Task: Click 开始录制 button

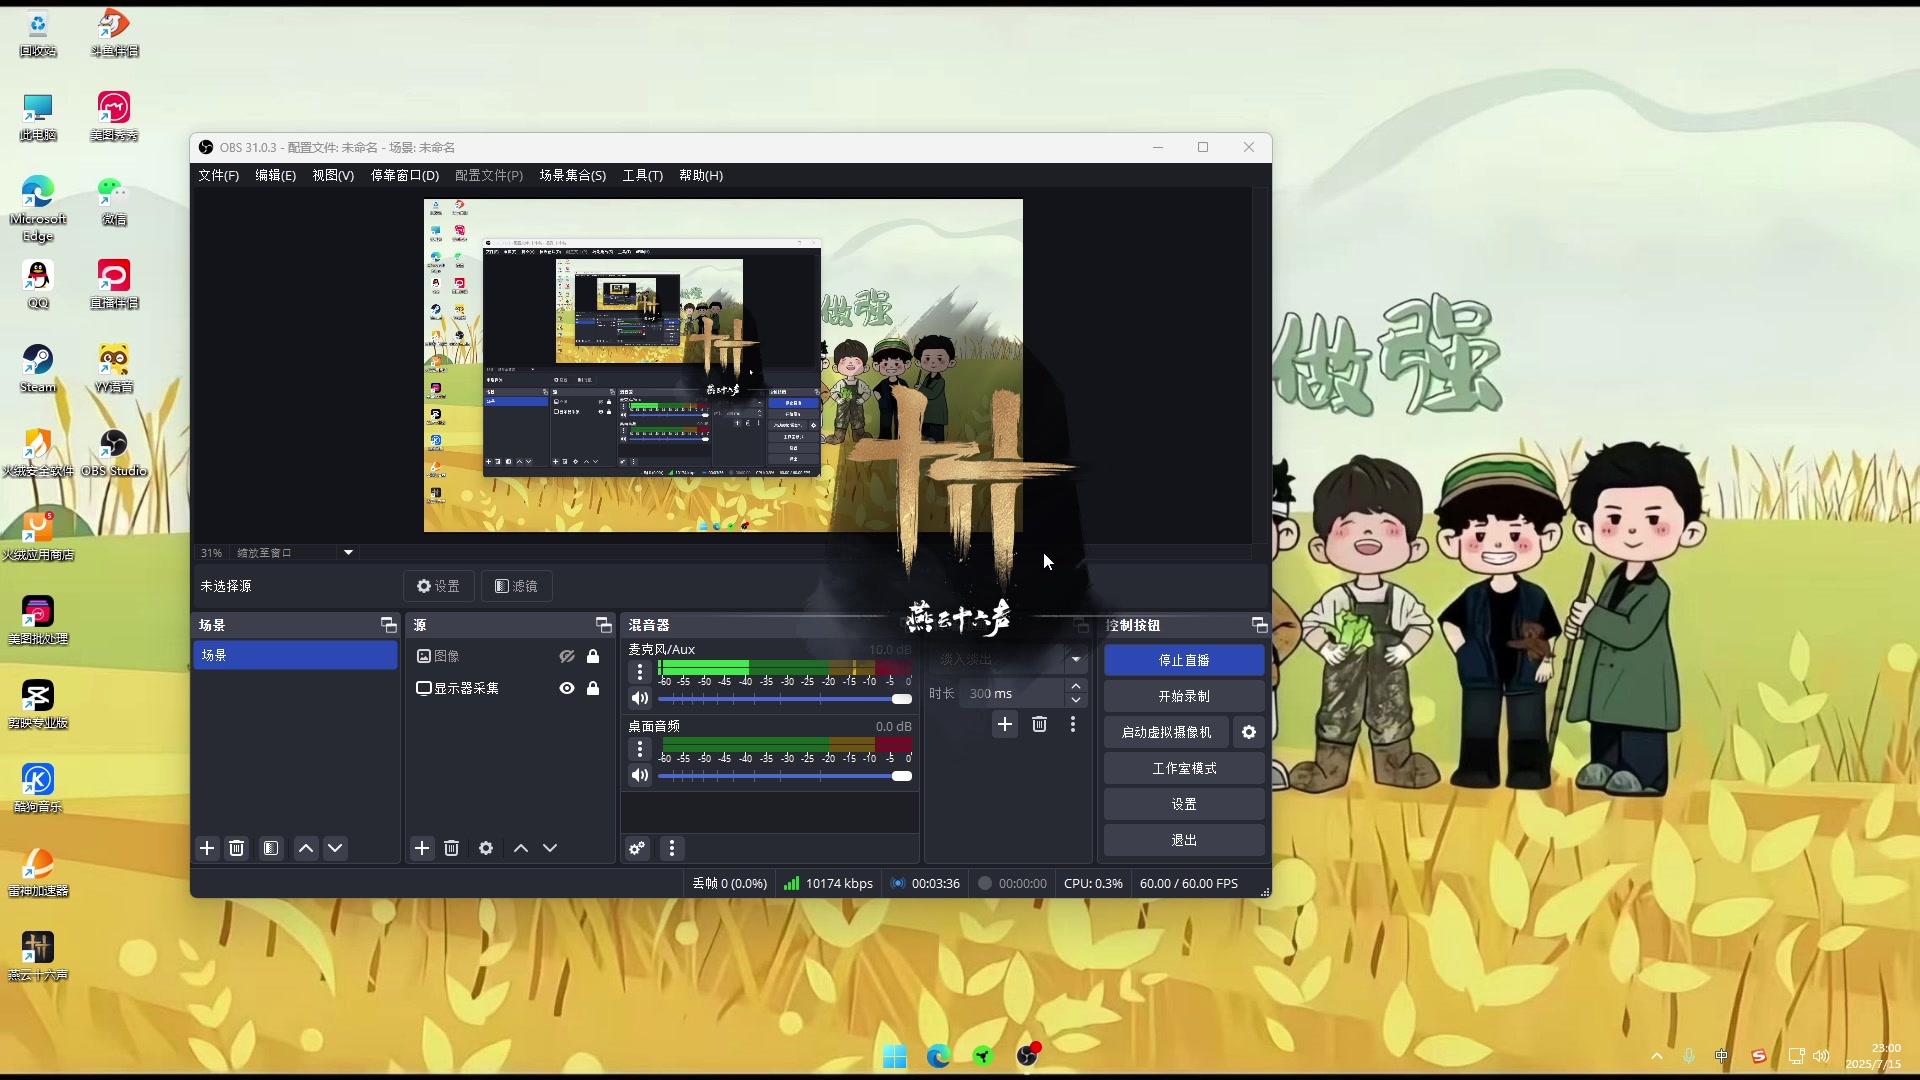Action: pos(1184,696)
